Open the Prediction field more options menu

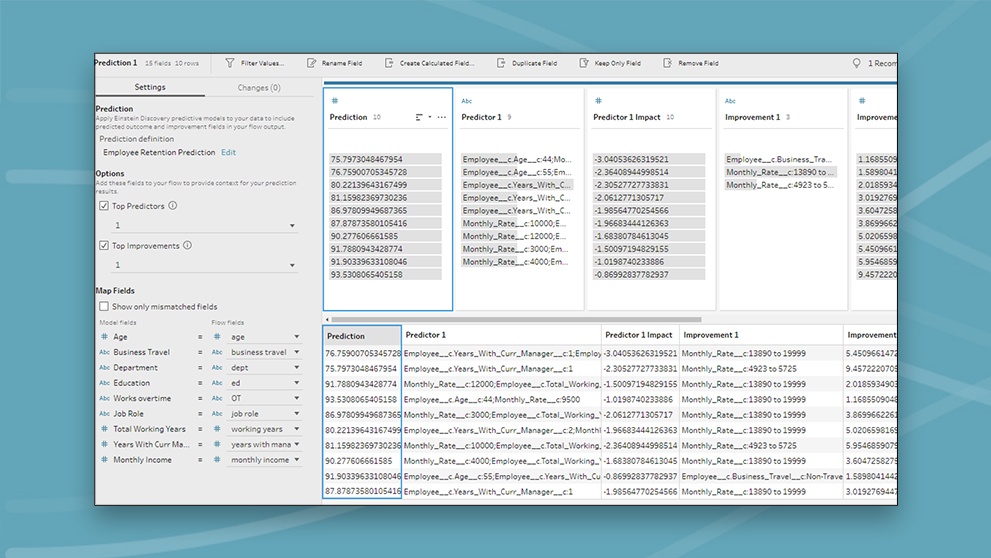442,117
